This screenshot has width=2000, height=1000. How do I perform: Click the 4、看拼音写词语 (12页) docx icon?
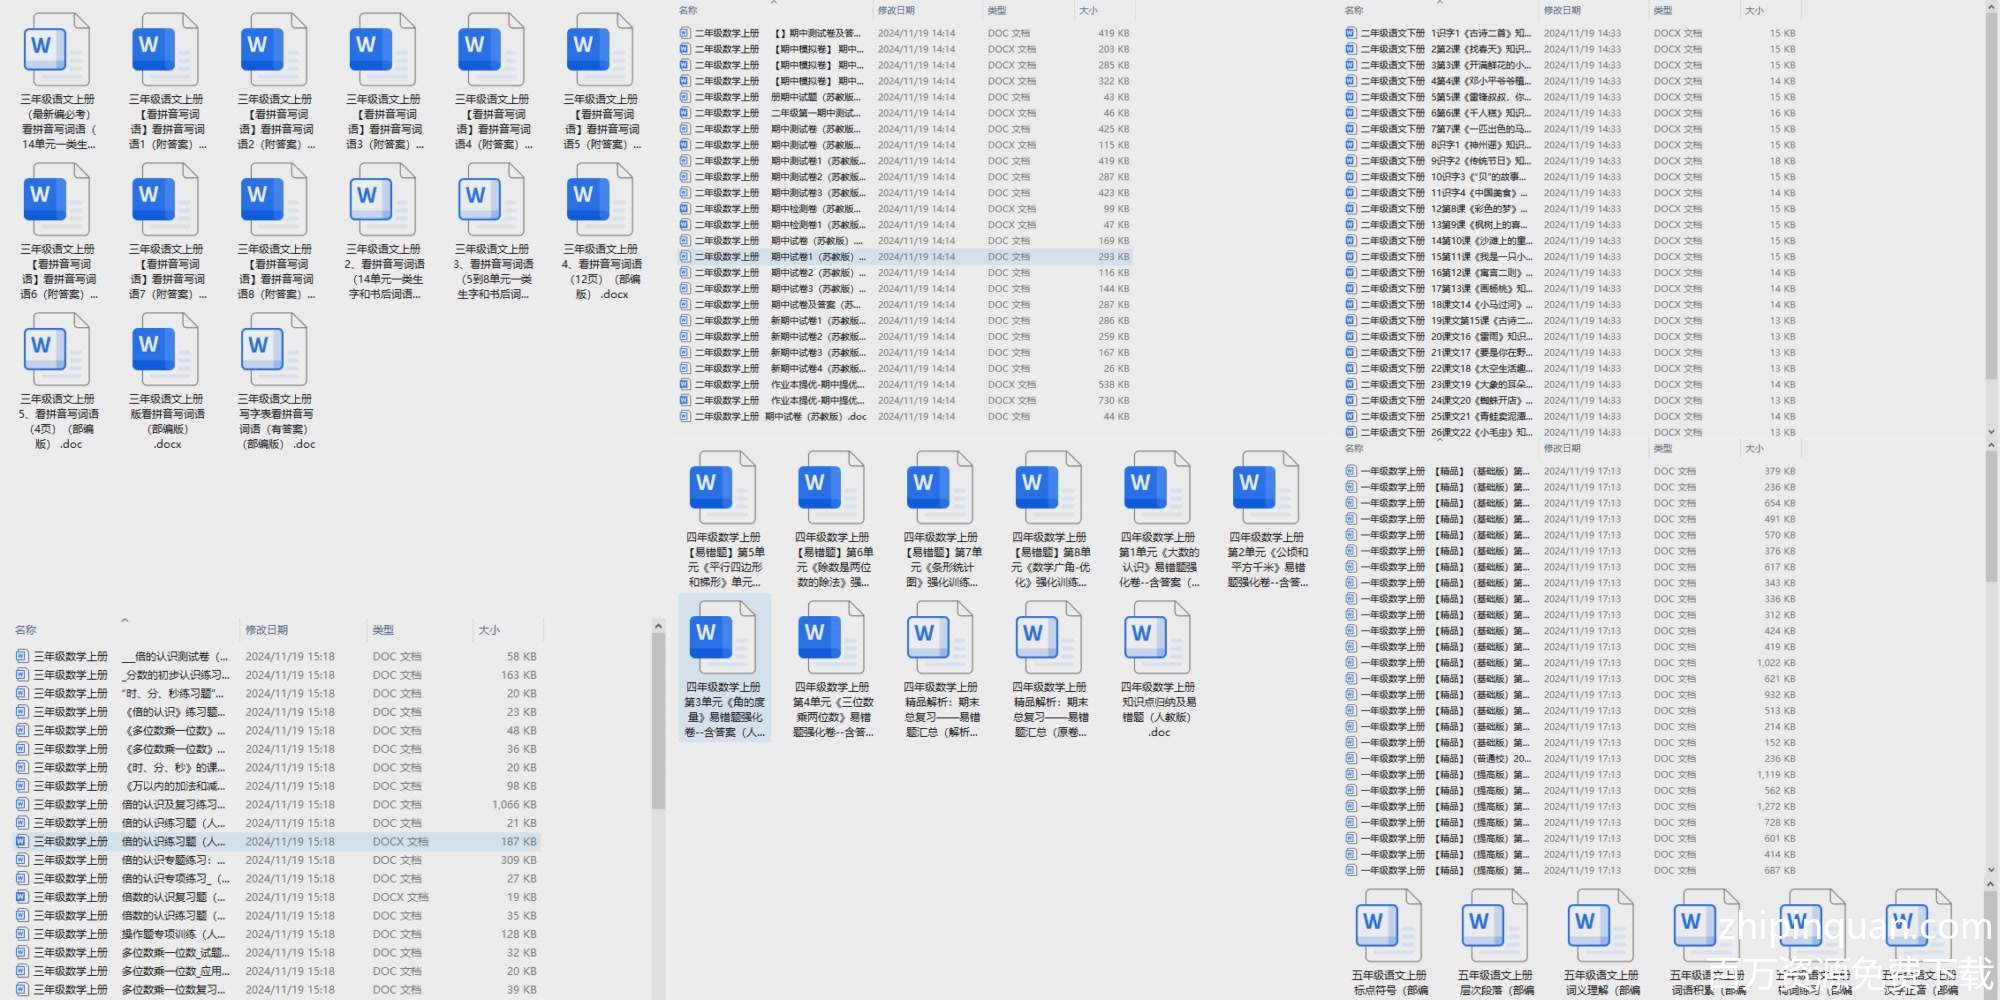pyautogui.click(x=601, y=201)
